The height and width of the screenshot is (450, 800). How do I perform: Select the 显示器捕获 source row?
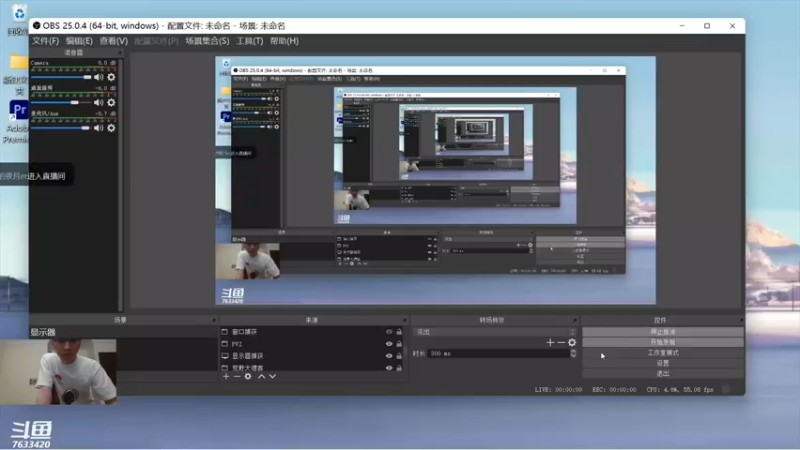[312, 356]
